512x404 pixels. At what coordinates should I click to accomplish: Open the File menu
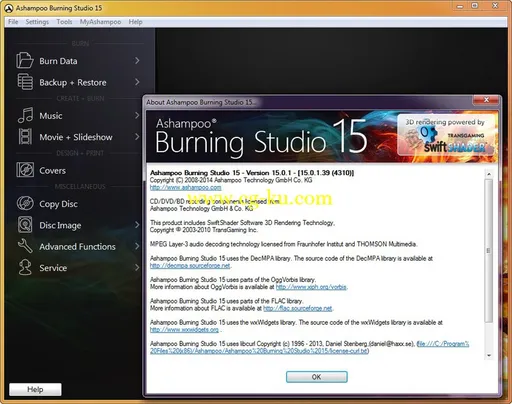tap(13, 22)
